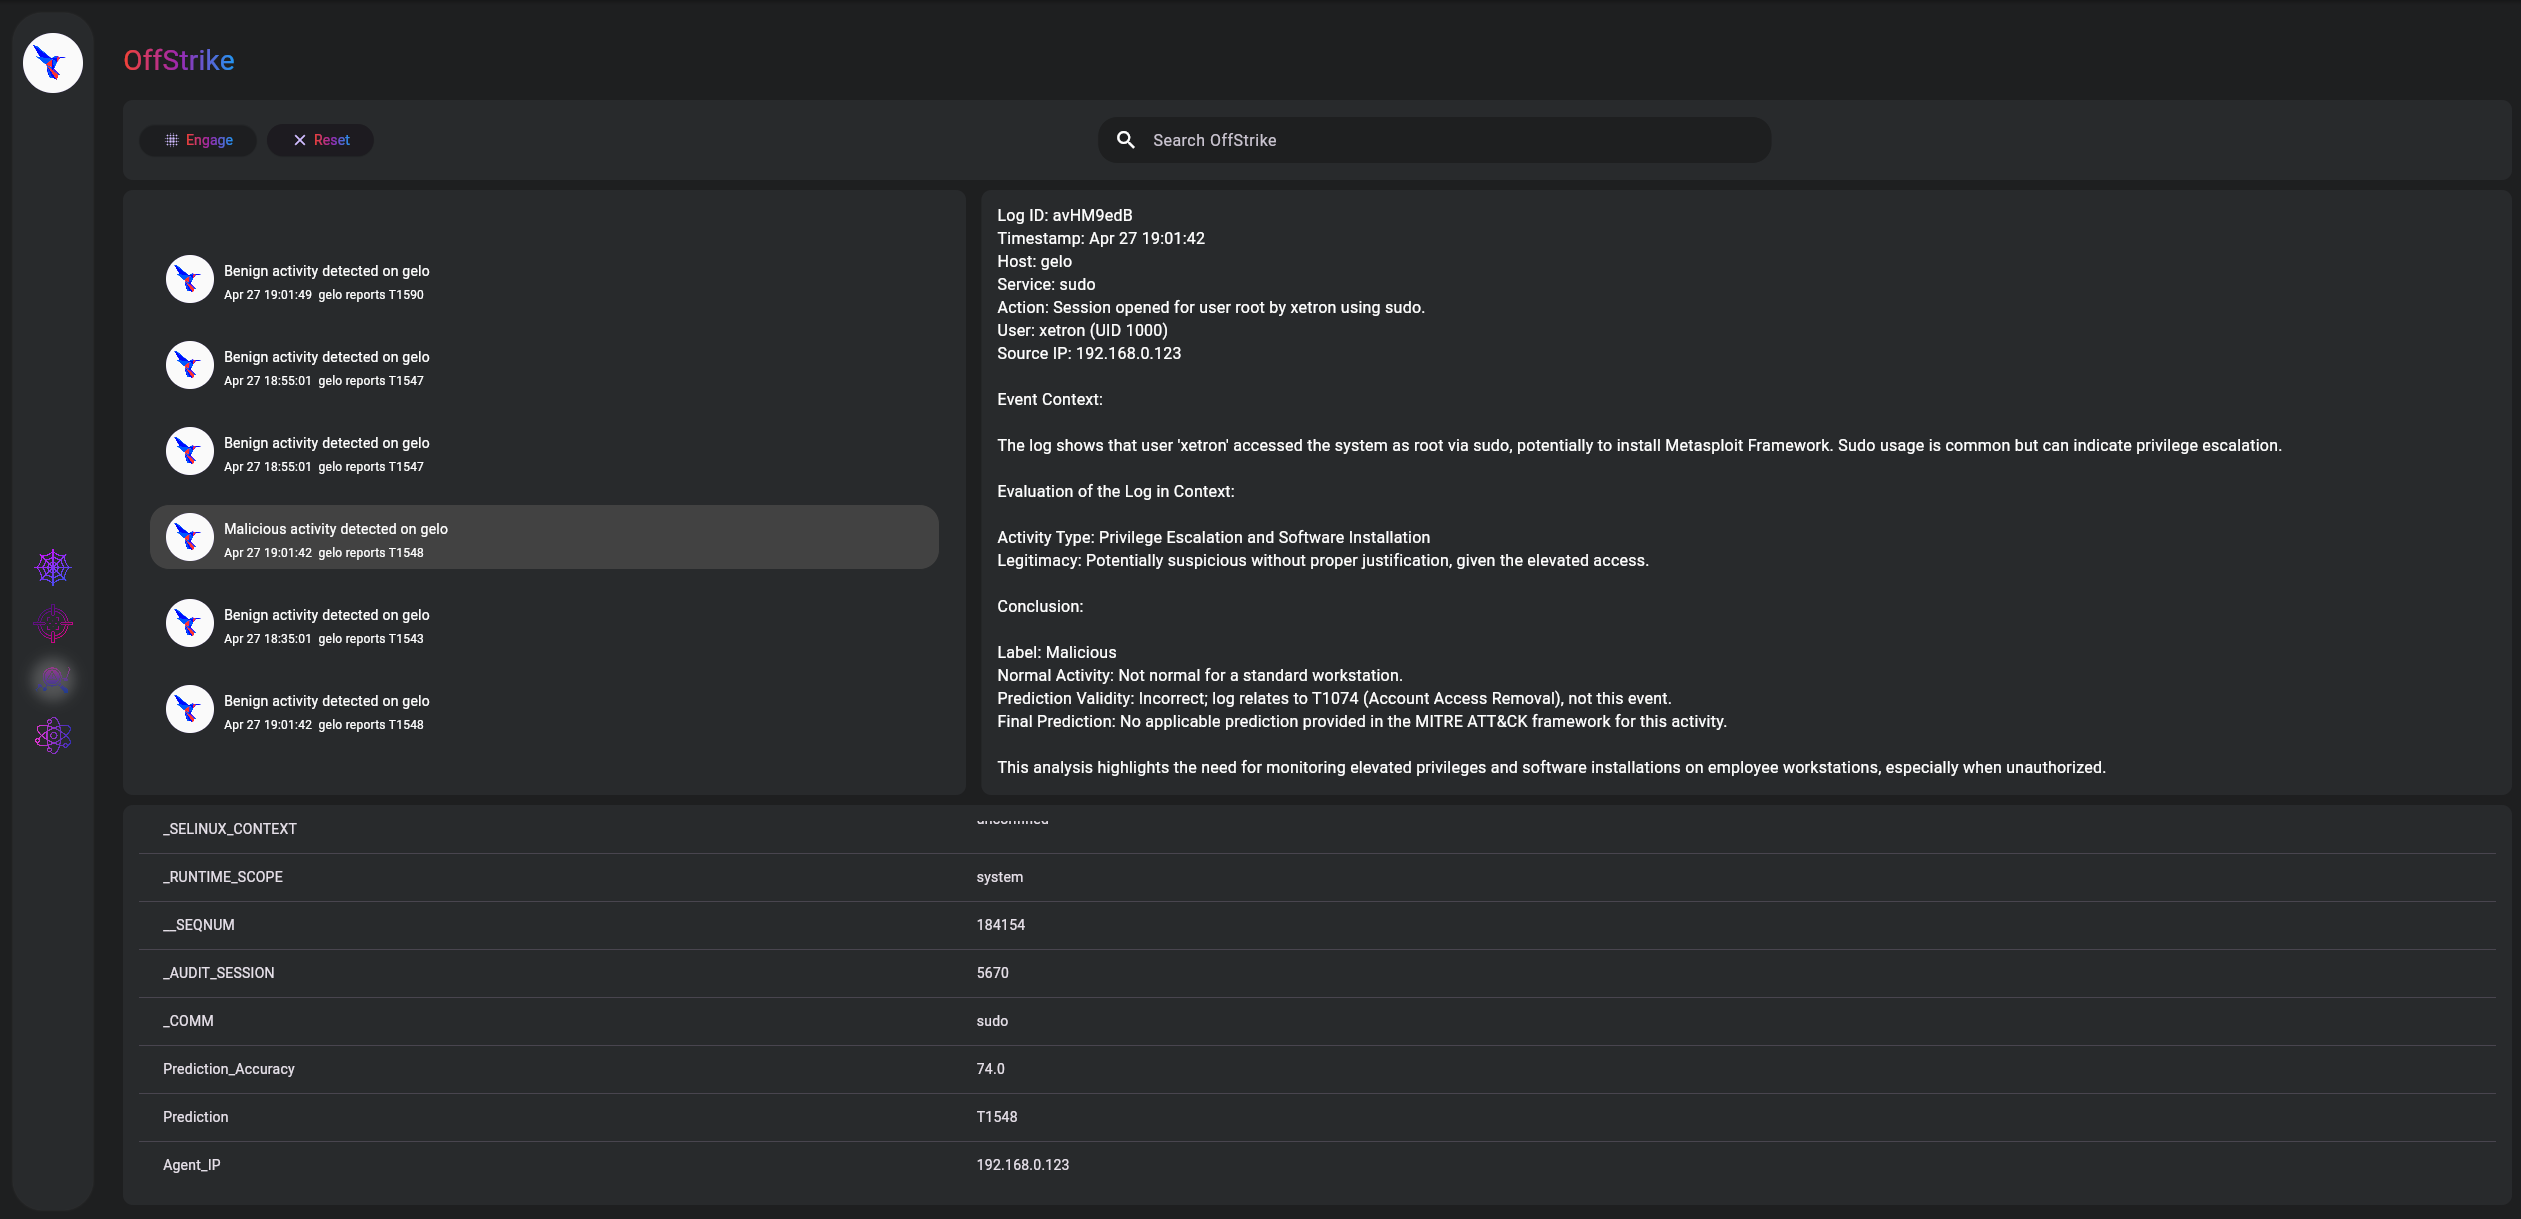Click the 'system' value cell
2521x1219 pixels.
point(1000,877)
